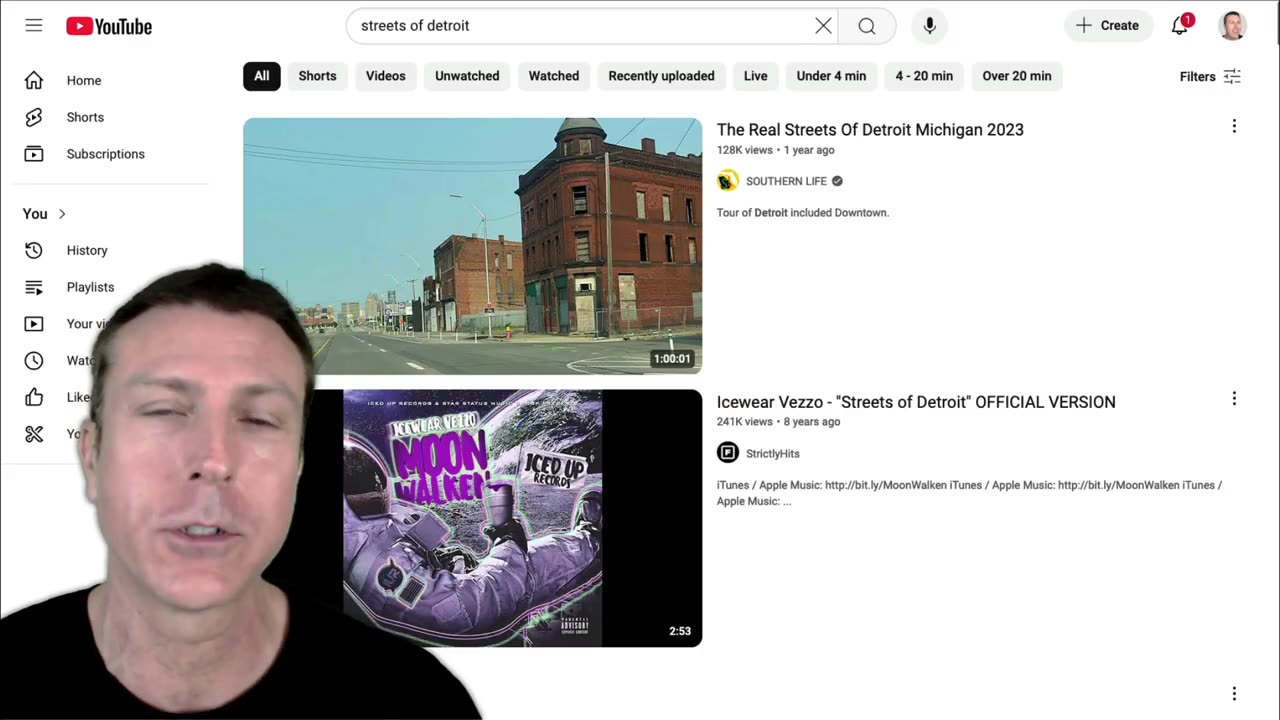Select the Unwatched filter chip
Image resolution: width=1280 pixels, height=720 pixels.
pyautogui.click(x=467, y=76)
